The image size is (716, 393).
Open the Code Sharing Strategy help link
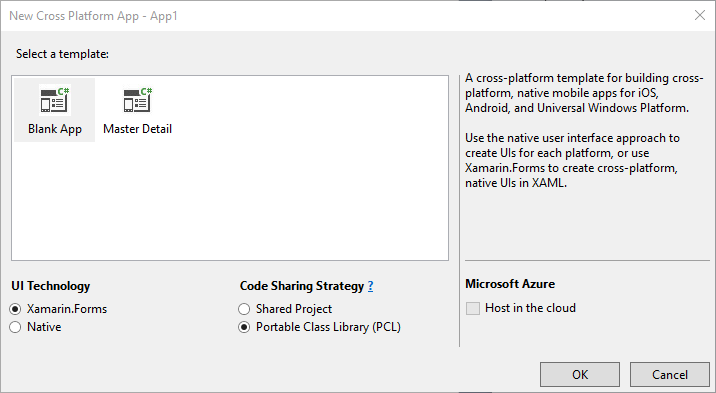click(x=370, y=286)
